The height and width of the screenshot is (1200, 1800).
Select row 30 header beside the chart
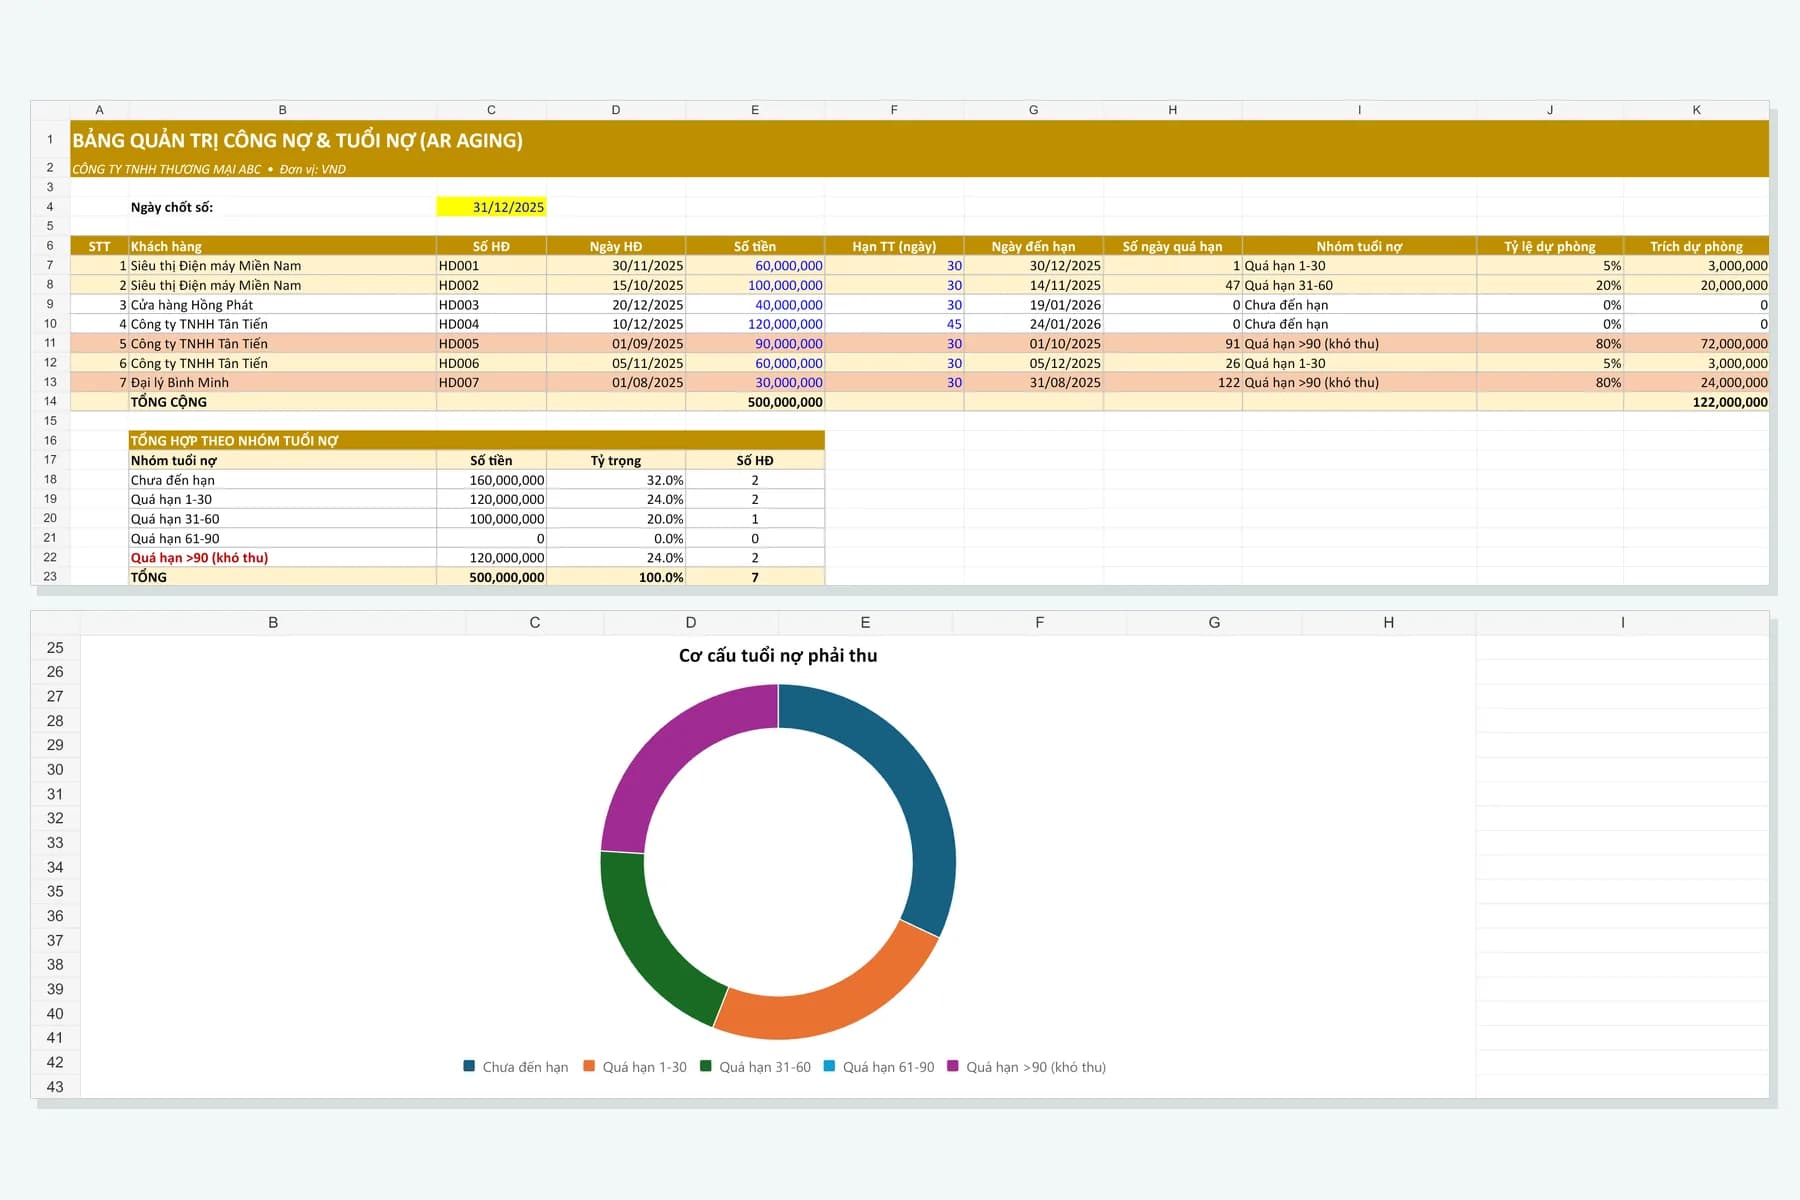click(55, 769)
